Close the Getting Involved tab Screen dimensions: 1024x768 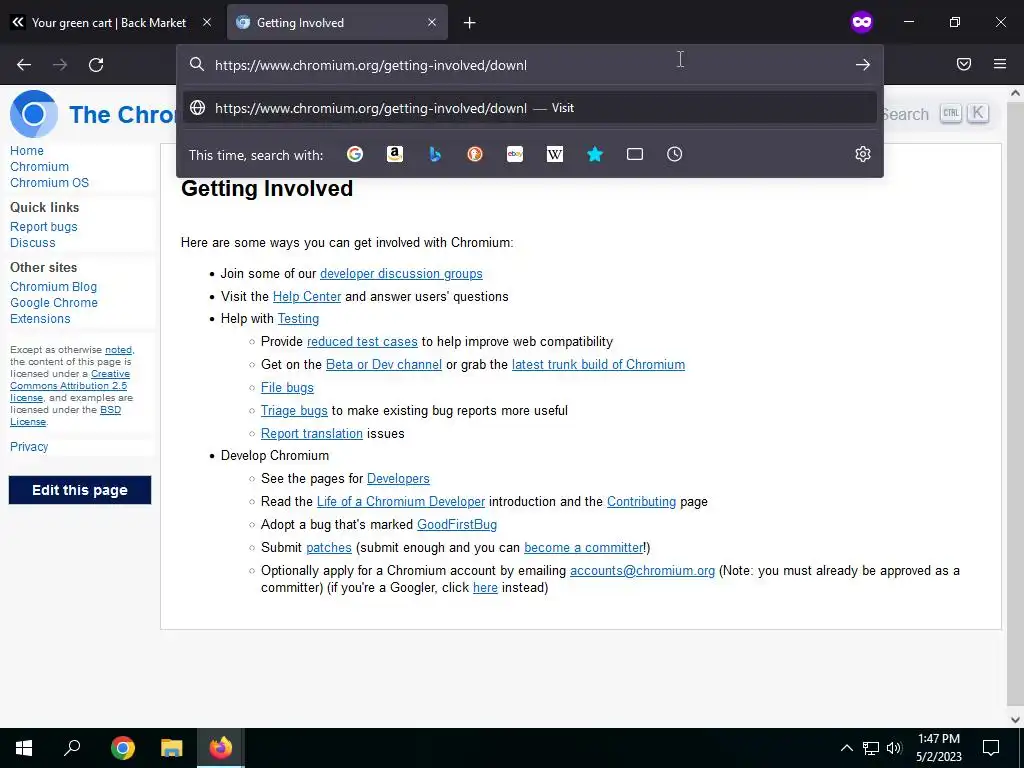pos(432,22)
